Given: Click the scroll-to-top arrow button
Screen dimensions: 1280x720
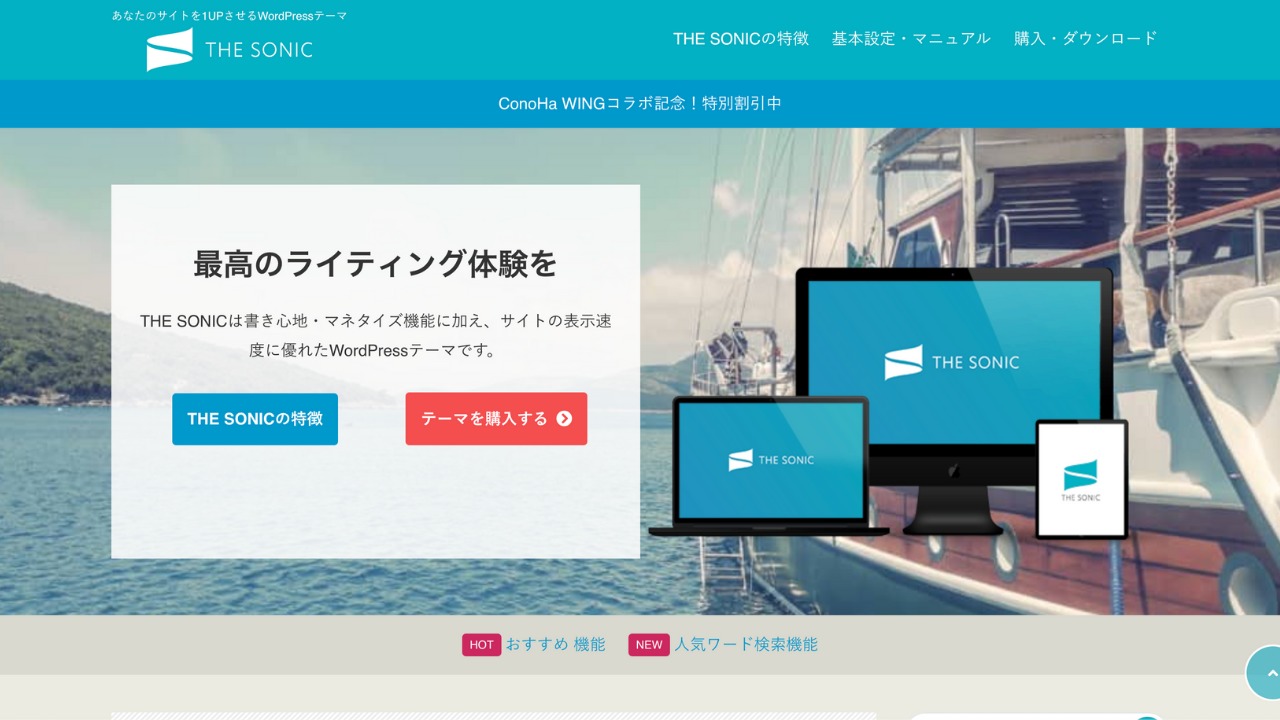Looking at the screenshot, I should (x=1265, y=672).
